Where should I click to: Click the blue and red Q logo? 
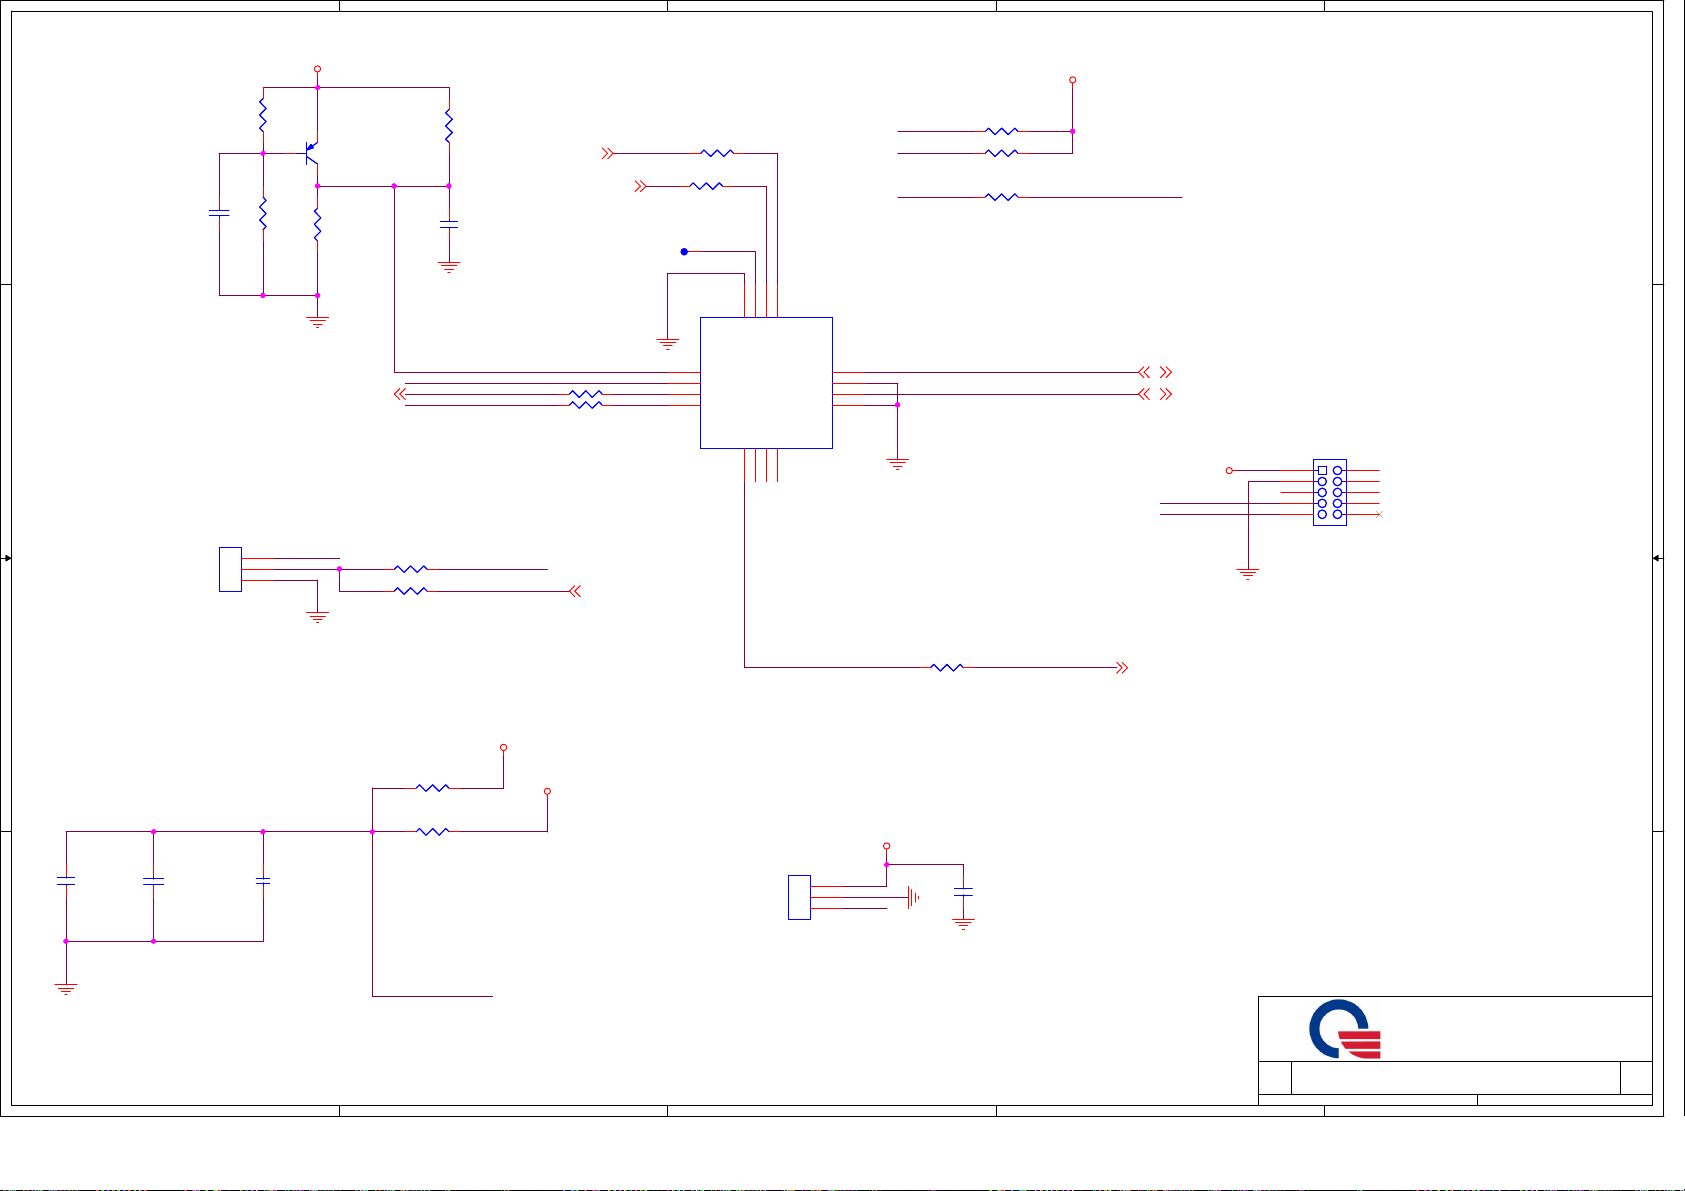click(x=1345, y=1028)
